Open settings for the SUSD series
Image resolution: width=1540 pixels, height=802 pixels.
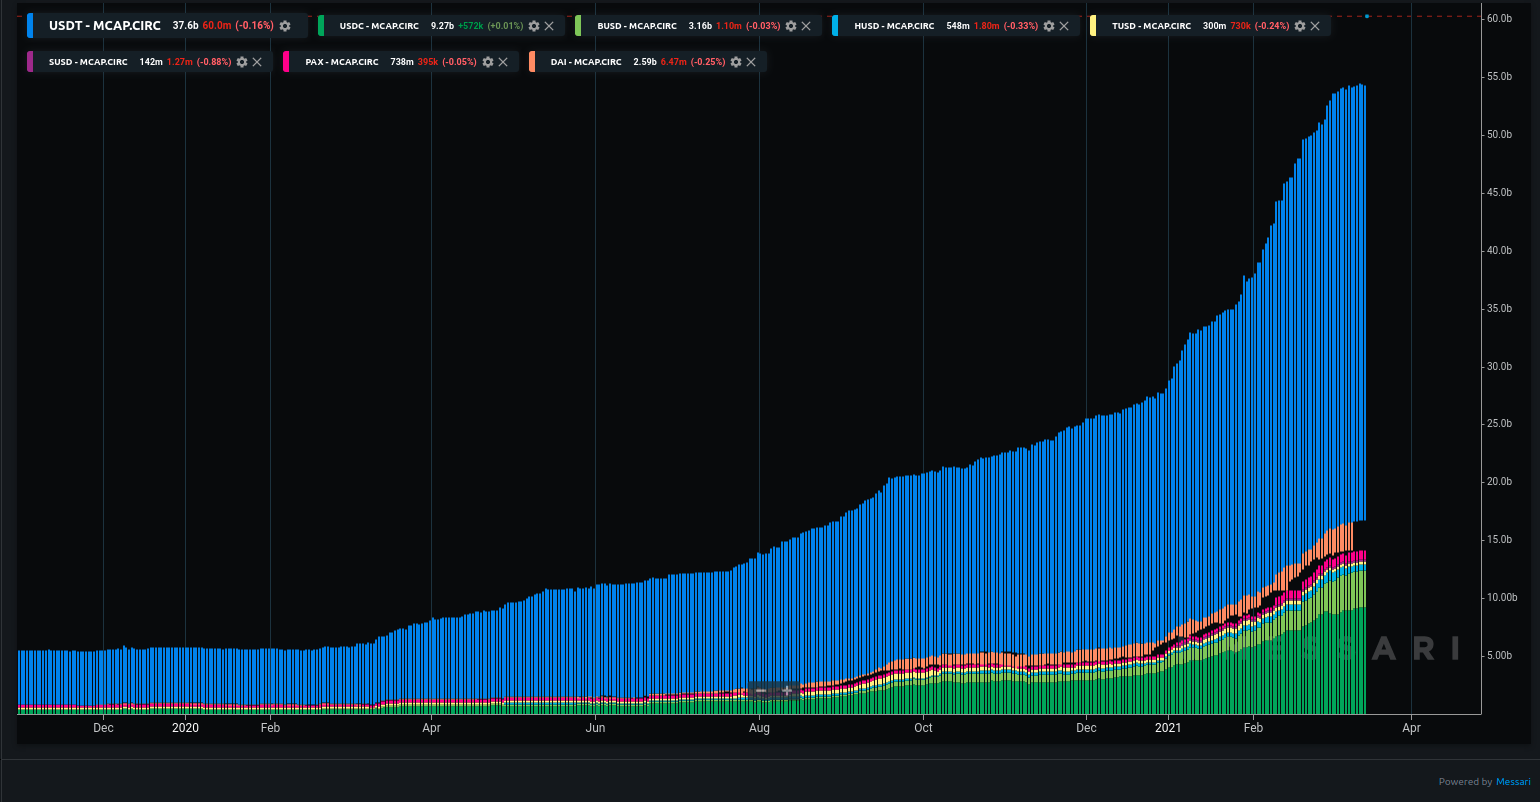click(x=242, y=61)
